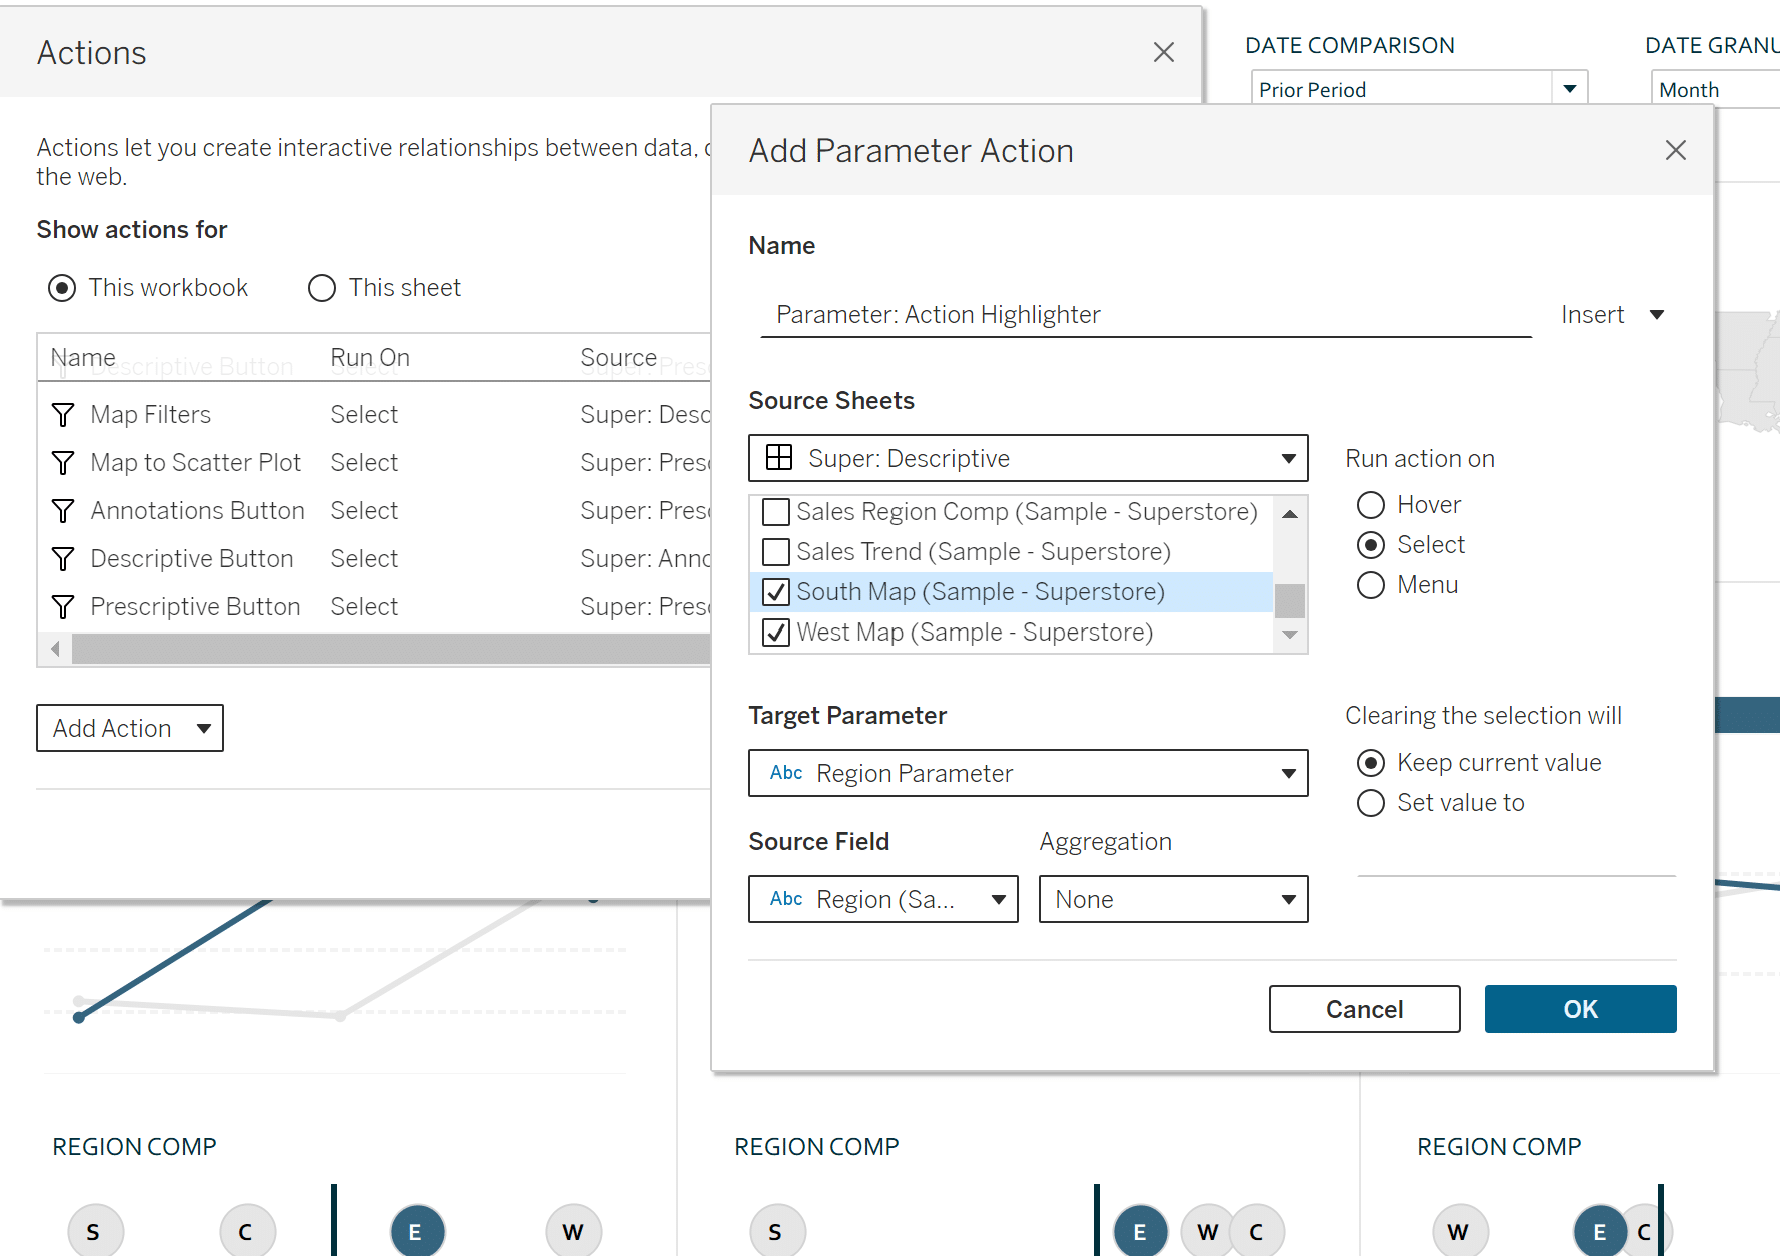This screenshot has height=1256, width=1780.
Task: Click the Name column header
Action: click(83, 357)
